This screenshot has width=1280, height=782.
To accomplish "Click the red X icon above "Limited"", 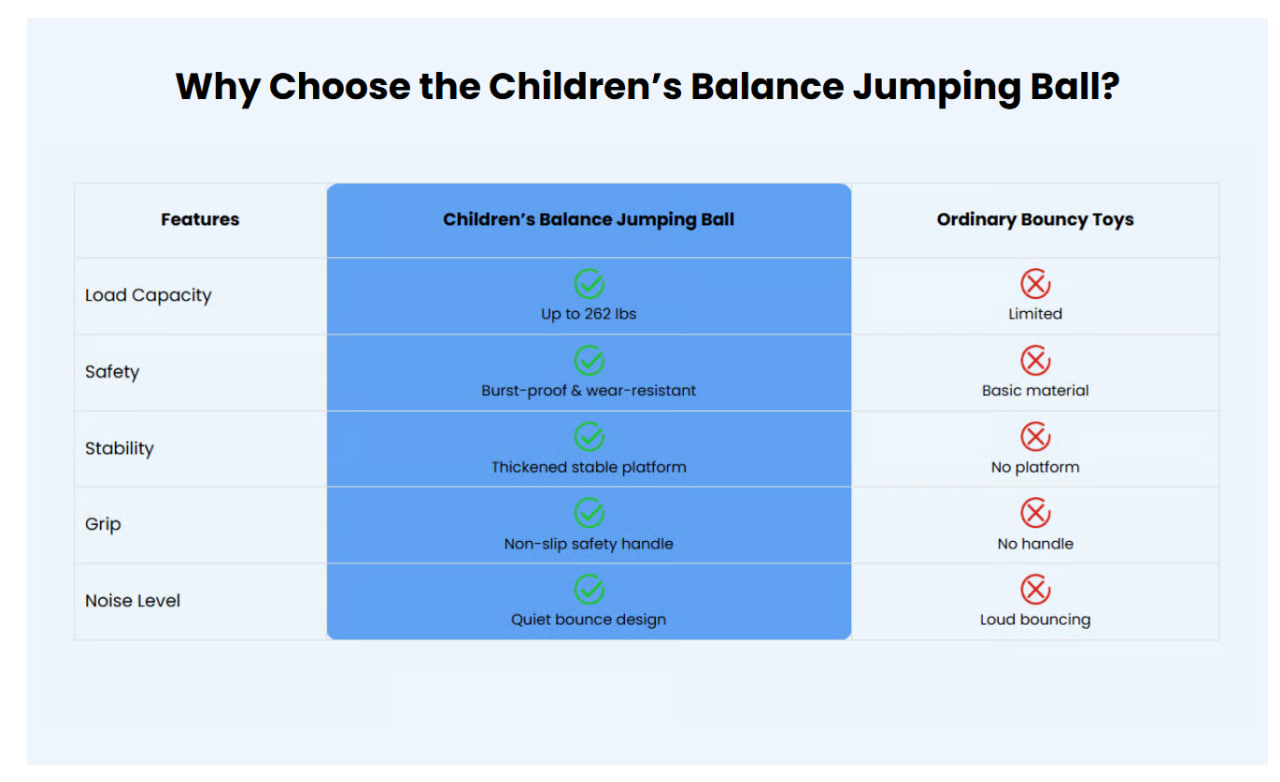I will [x=1035, y=284].
